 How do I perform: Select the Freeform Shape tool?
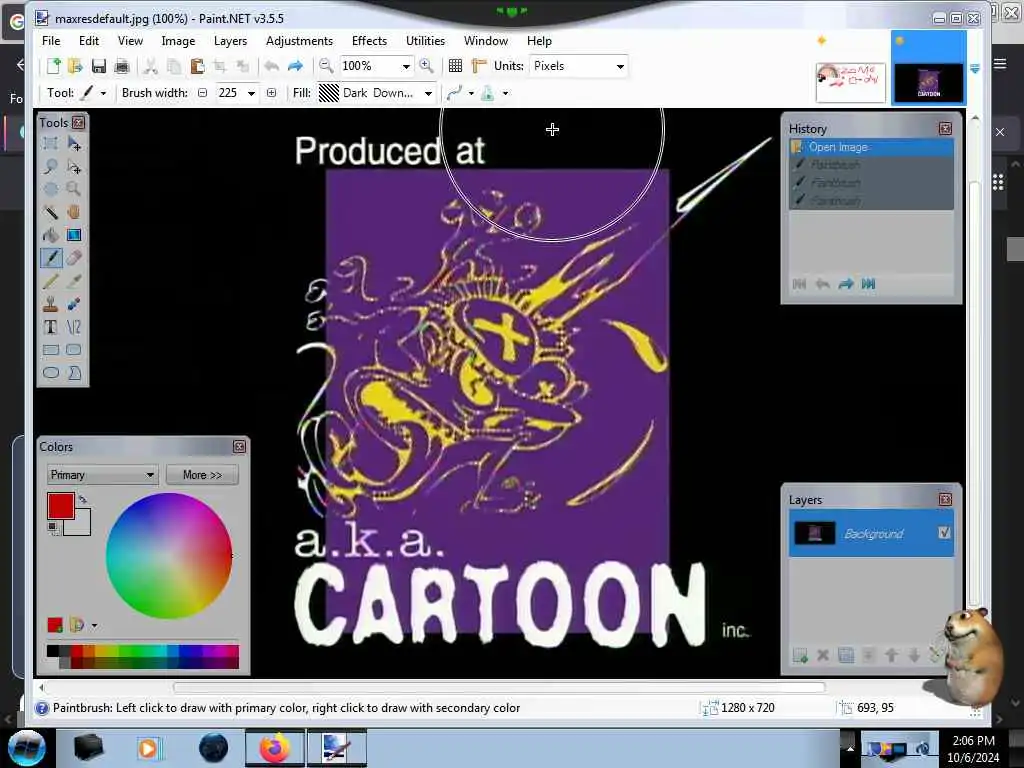tap(74, 373)
